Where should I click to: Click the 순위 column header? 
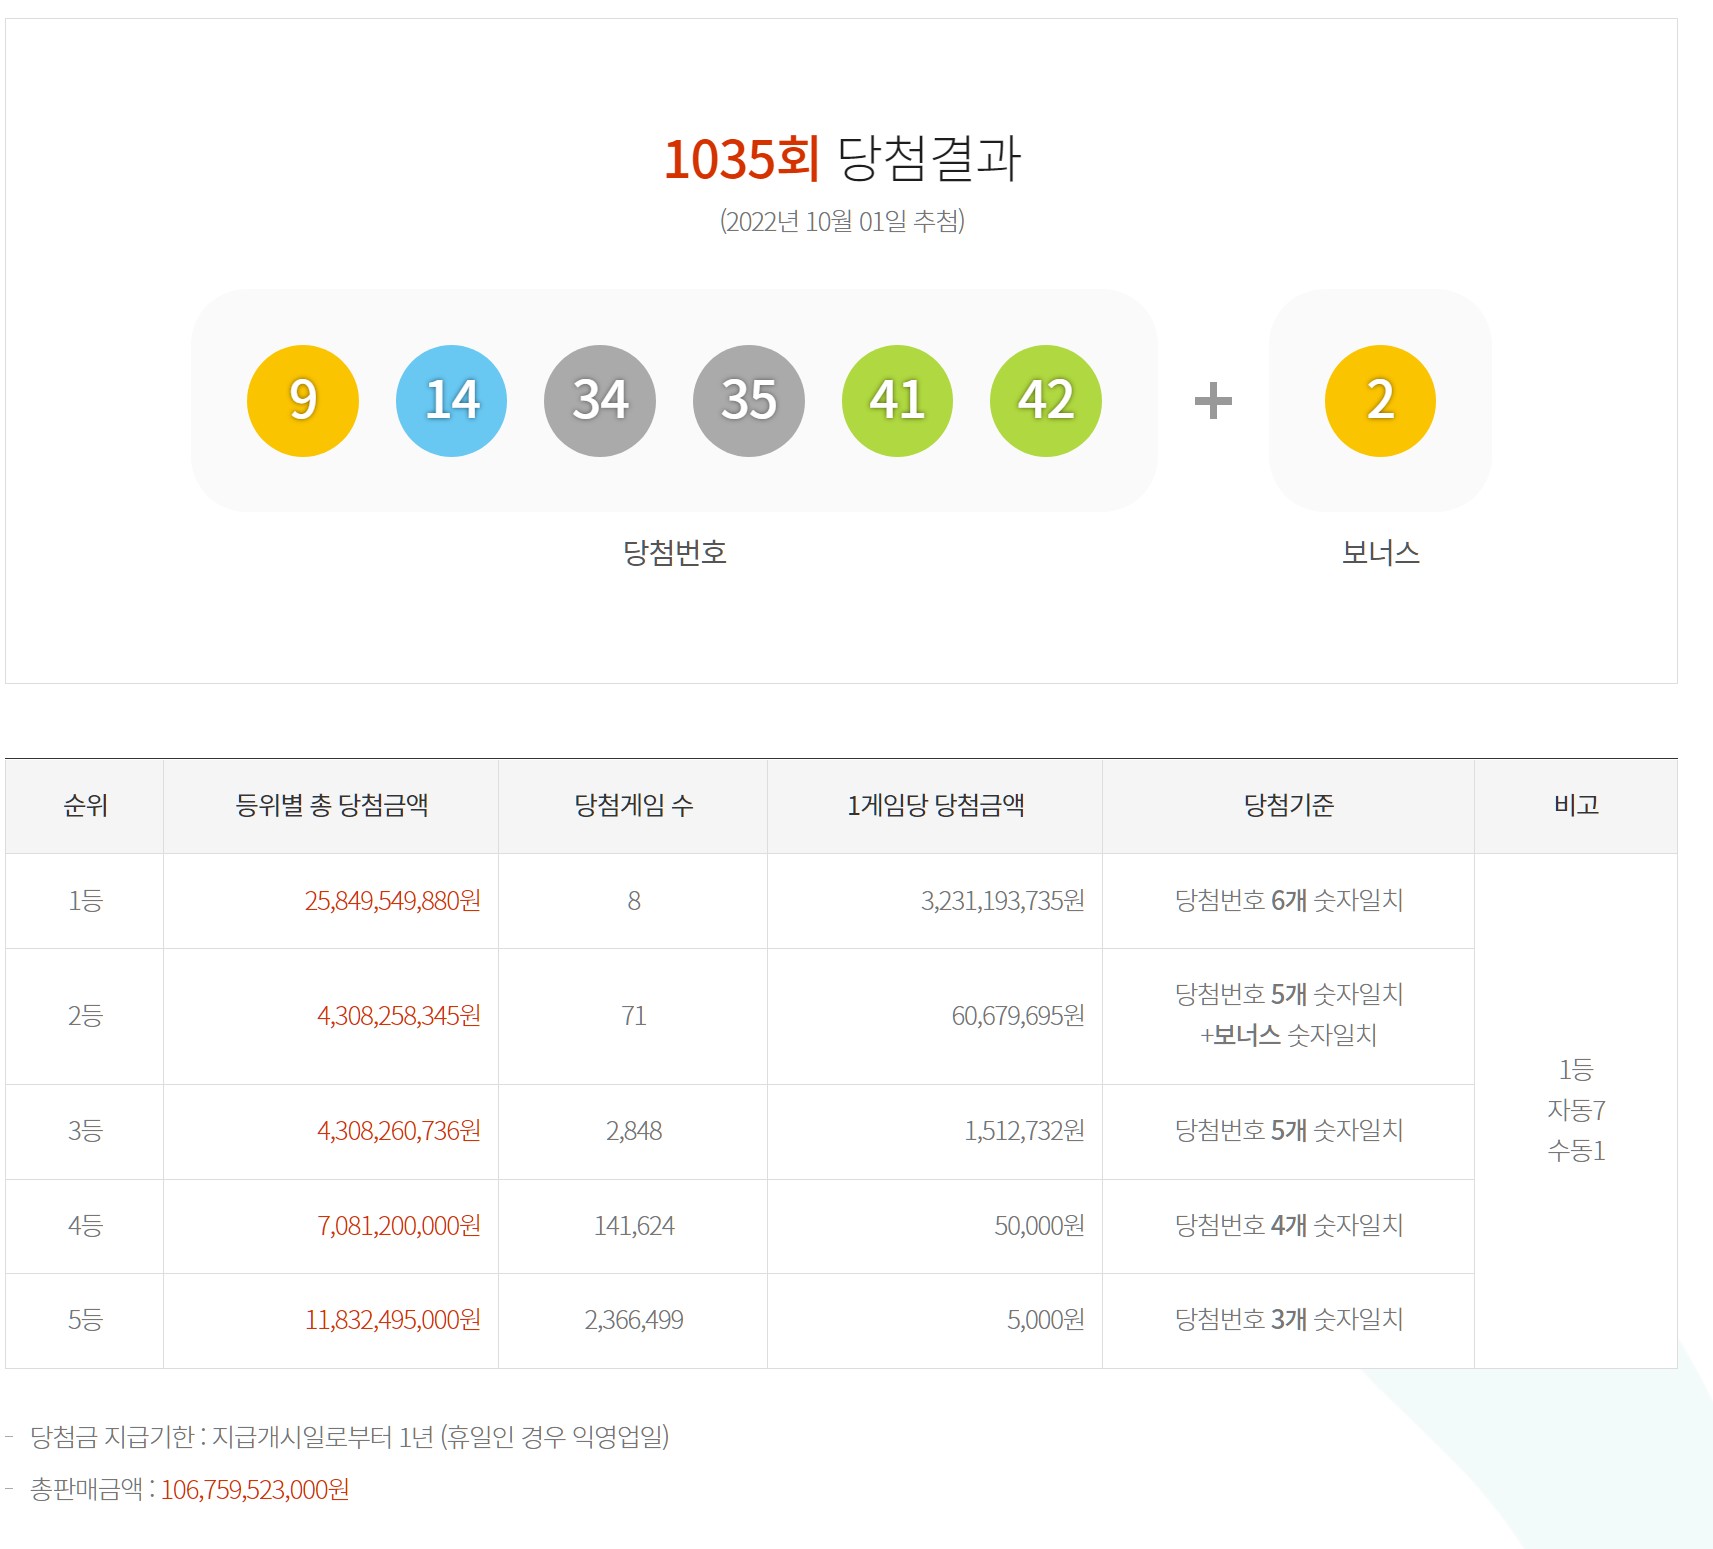tap(85, 805)
